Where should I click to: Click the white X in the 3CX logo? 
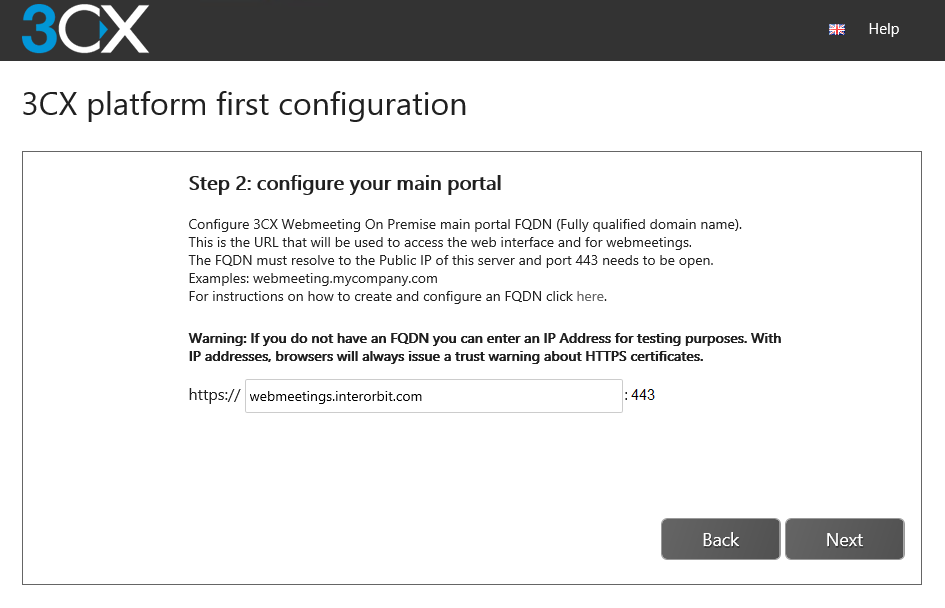(x=125, y=29)
